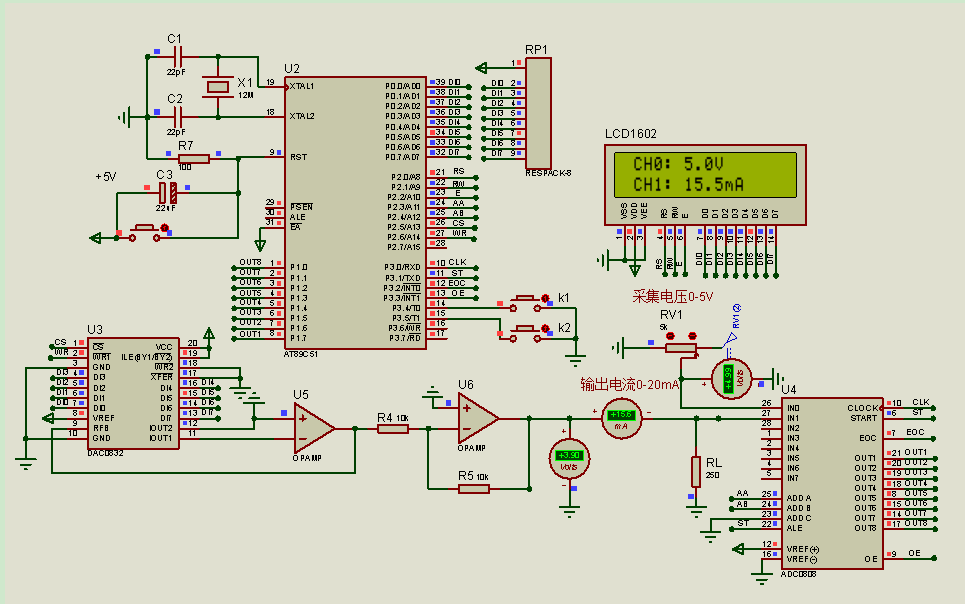Click the right red adjust button on RV1
The width and height of the screenshot is (965, 604).
(x=692, y=336)
